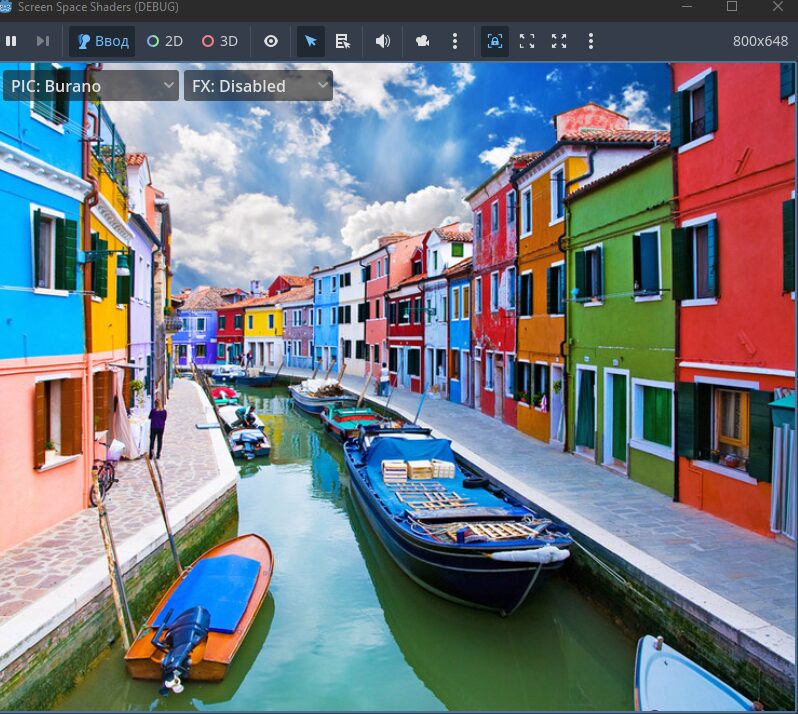Click the Godot icon in title bar

tap(5, 7)
